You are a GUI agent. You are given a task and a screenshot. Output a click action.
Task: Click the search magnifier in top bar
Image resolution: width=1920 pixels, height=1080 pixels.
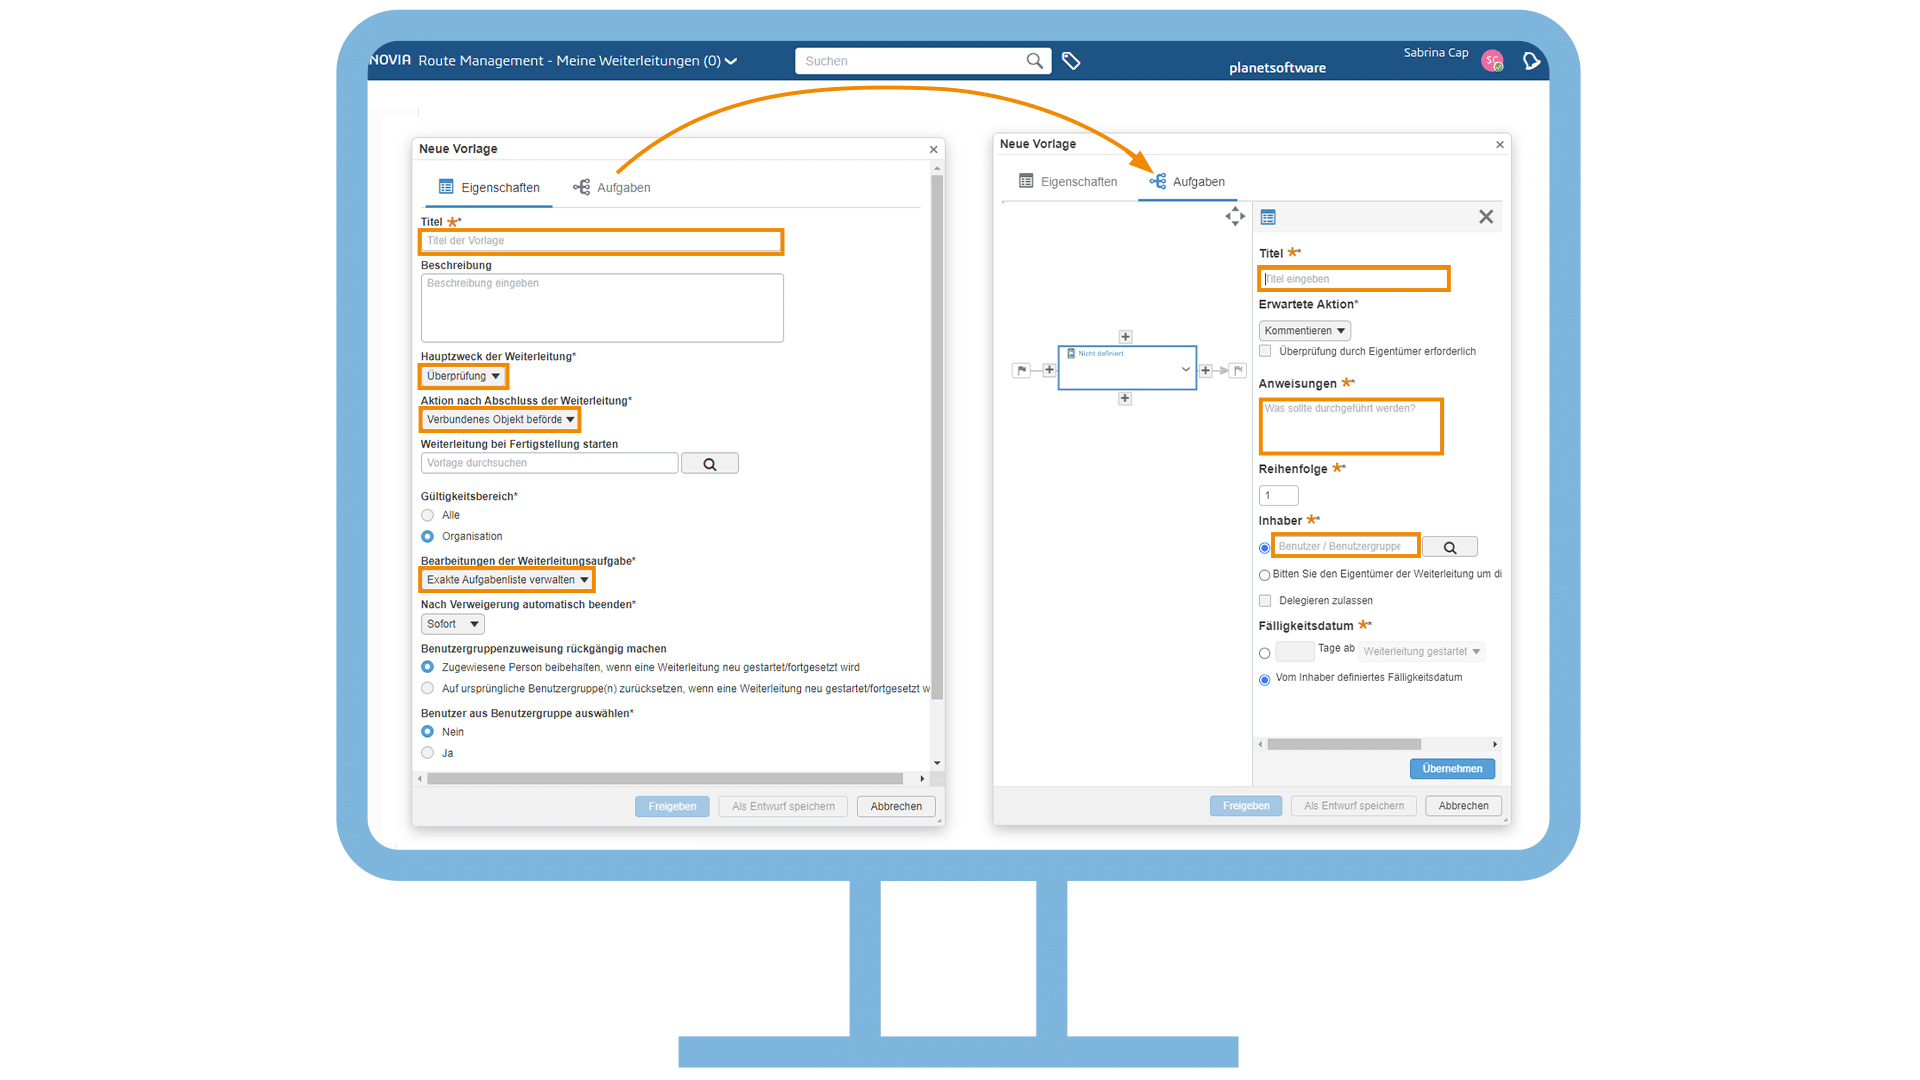click(1034, 61)
